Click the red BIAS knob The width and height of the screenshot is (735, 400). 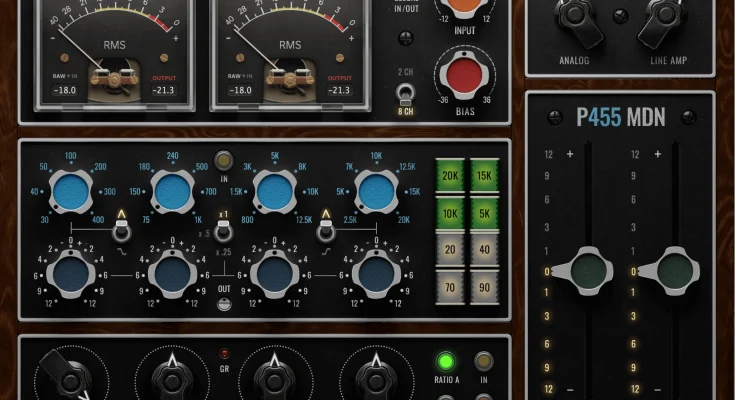pos(464,75)
